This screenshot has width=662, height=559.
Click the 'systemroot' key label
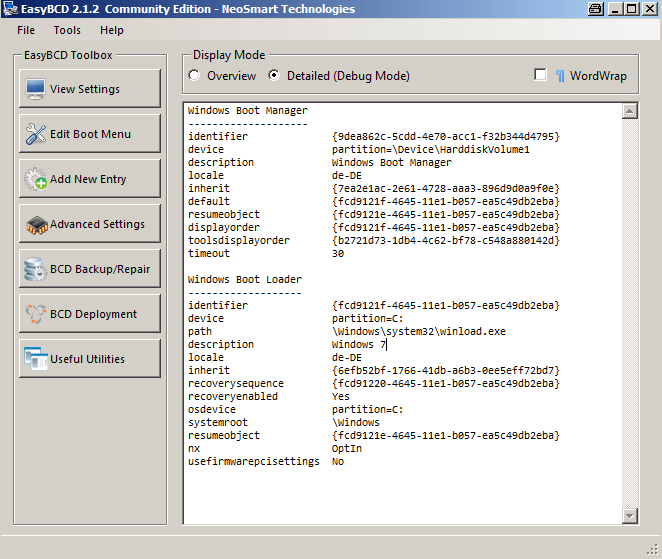pyautogui.click(x=218, y=422)
